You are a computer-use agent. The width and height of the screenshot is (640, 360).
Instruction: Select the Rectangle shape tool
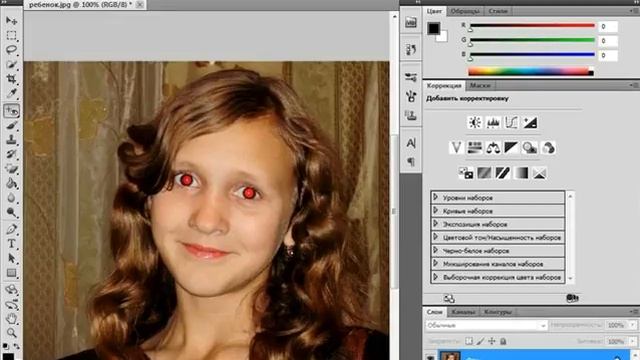click(x=11, y=273)
